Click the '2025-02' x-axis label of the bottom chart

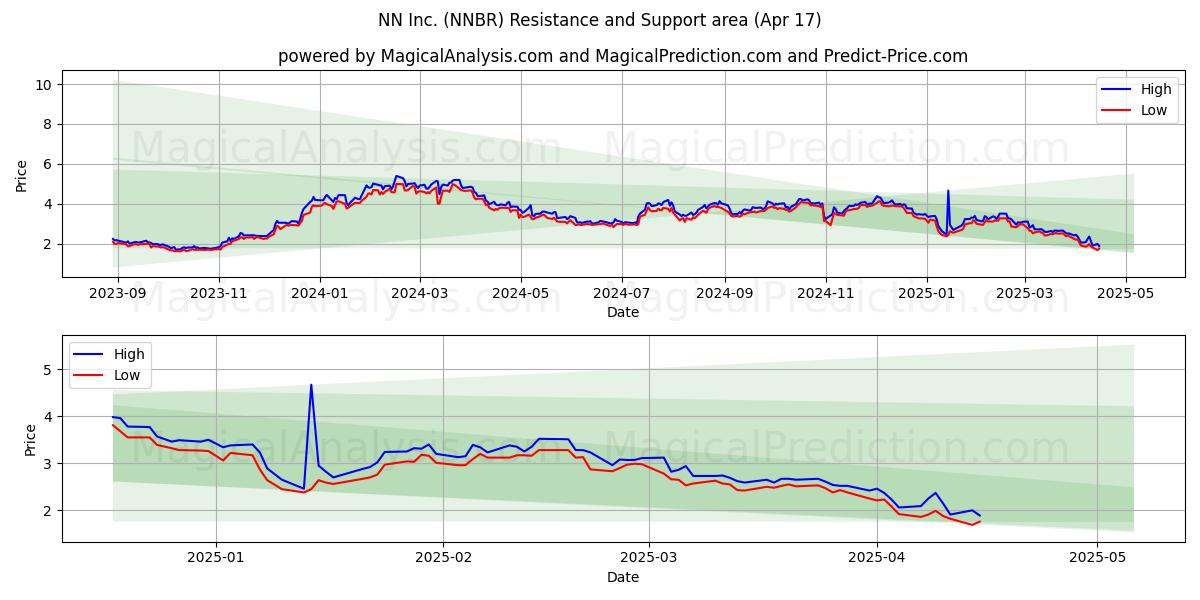click(443, 560)
